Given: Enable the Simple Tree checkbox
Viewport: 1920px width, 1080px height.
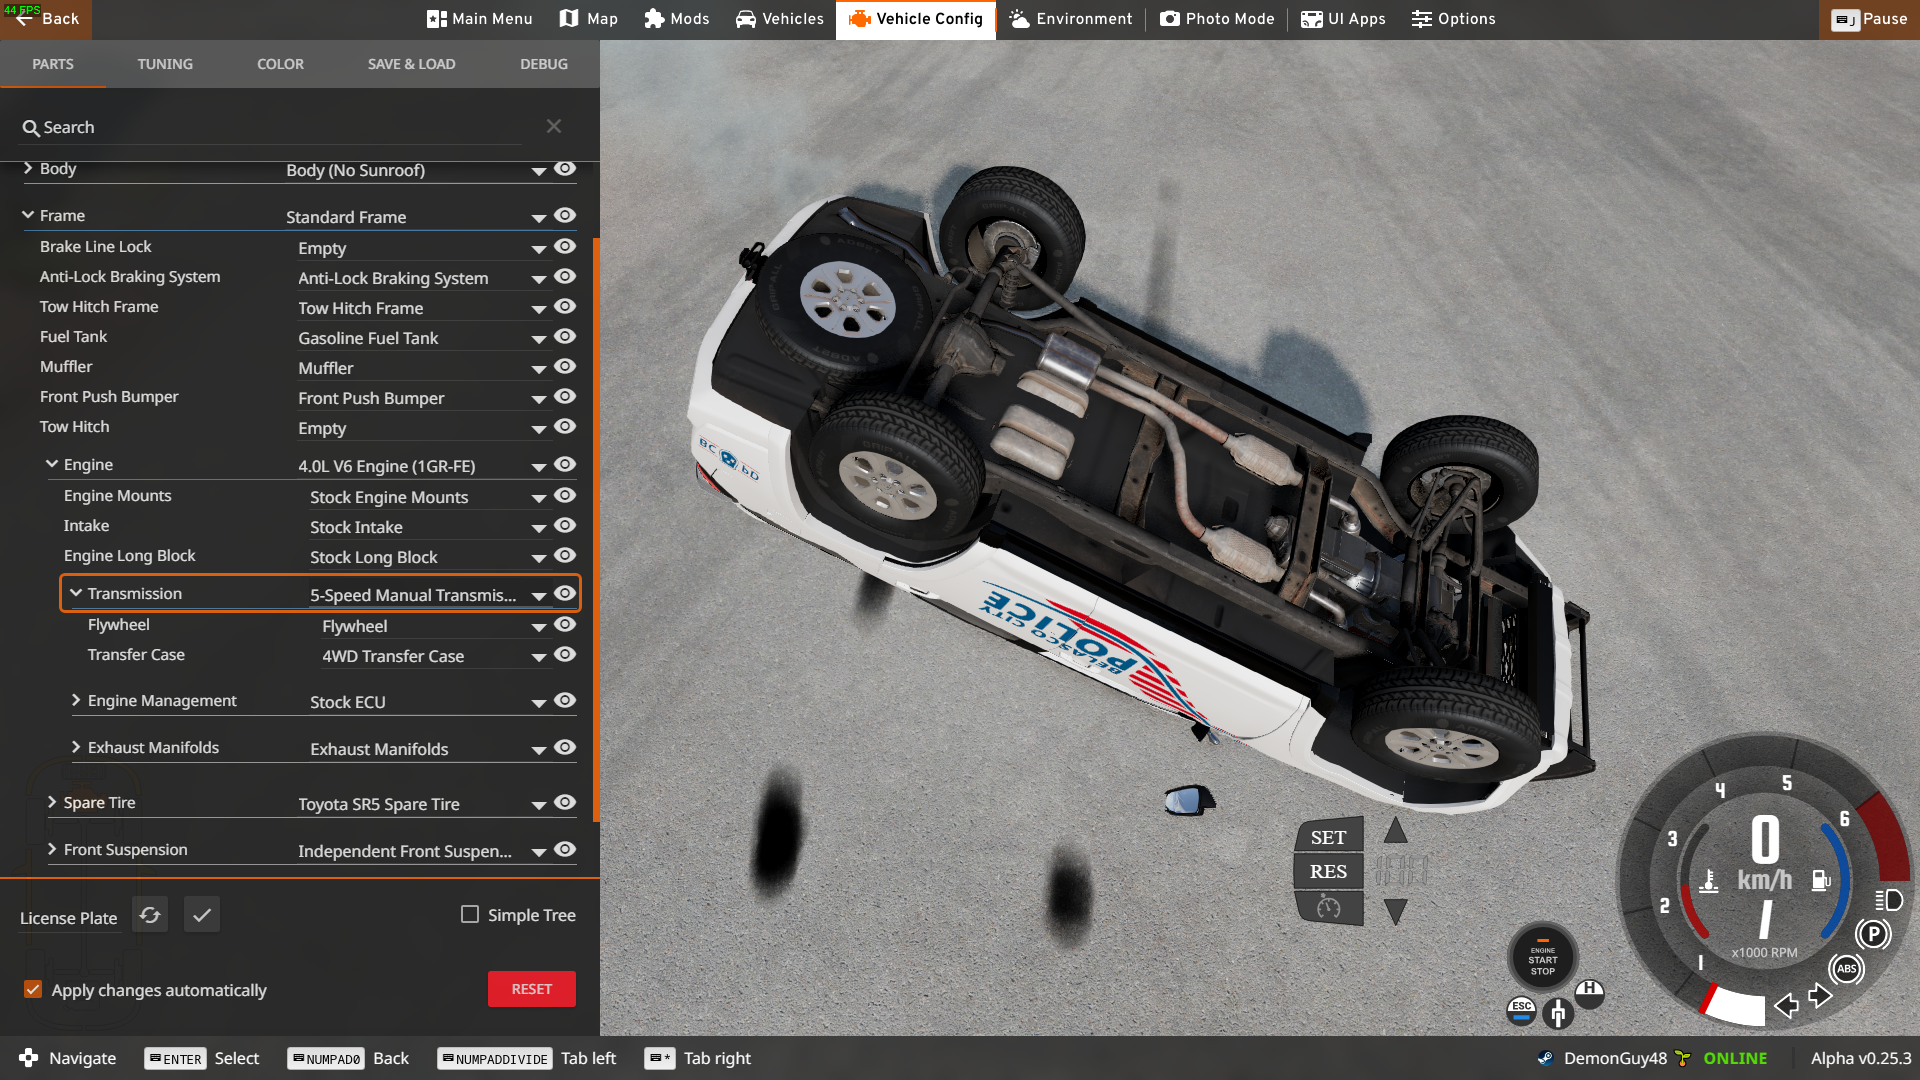Looking at the screenshot, I should [x=470, y=914].
